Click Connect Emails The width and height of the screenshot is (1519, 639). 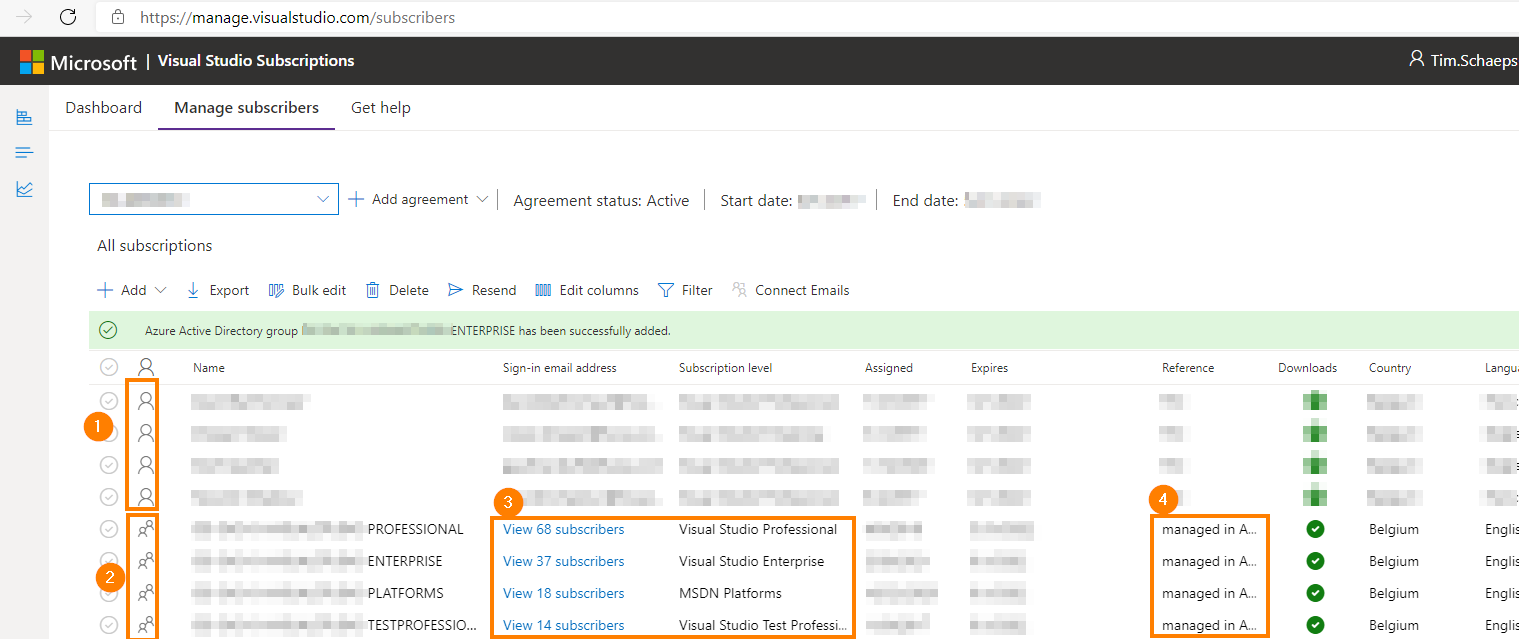coord(791,290)
